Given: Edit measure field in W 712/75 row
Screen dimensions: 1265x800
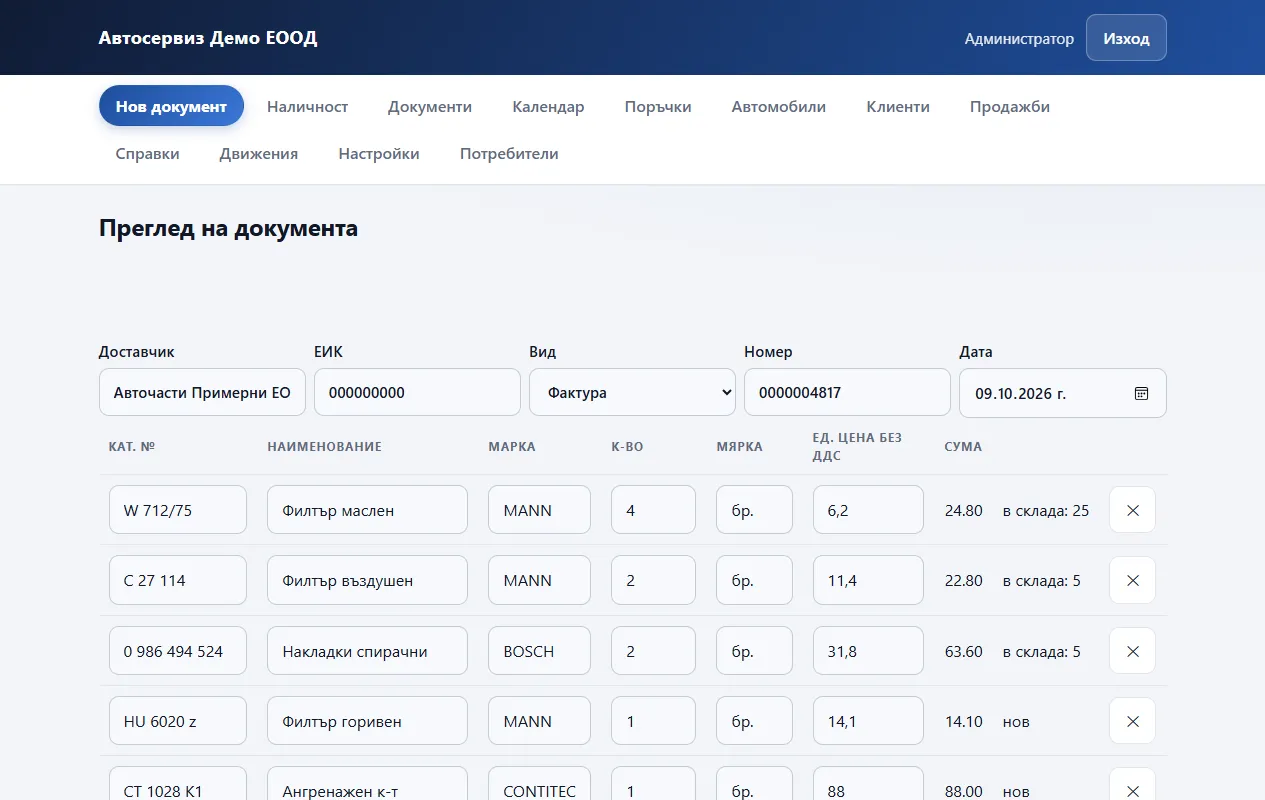Looking at the screenshot, I should [x=754, y=510].
